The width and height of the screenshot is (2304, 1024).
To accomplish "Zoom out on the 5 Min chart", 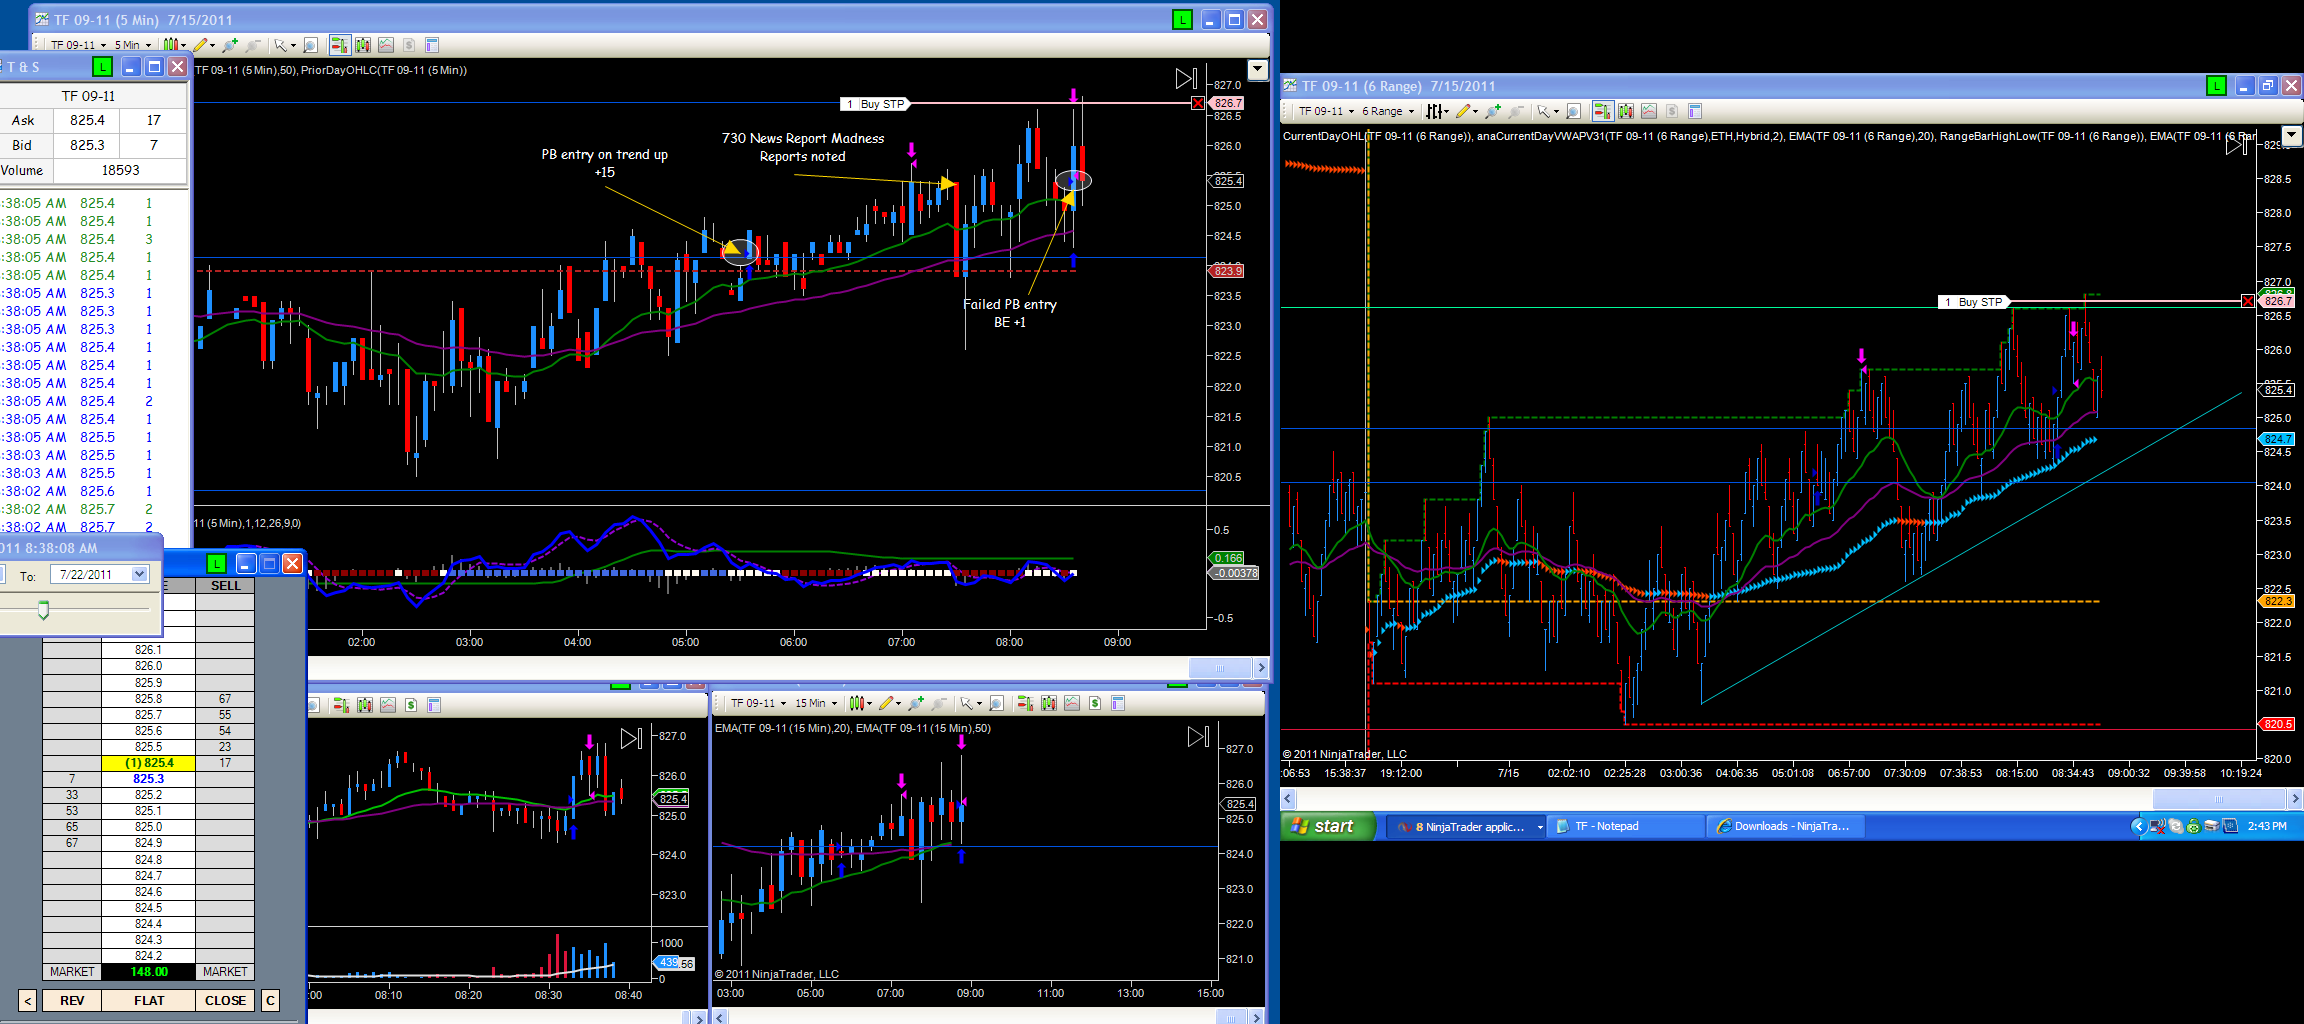I will pyautogui.click(x=253, y=45).
